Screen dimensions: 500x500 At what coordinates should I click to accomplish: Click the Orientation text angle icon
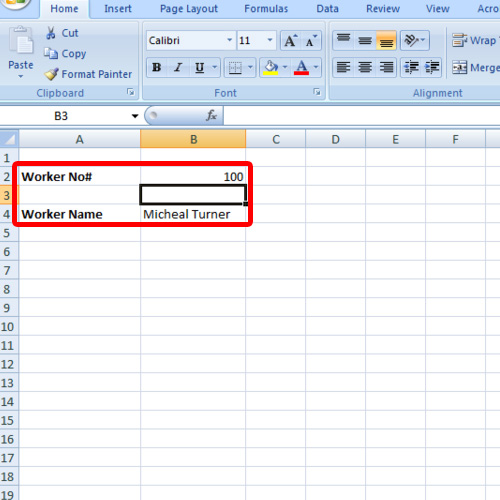(415, 41)
